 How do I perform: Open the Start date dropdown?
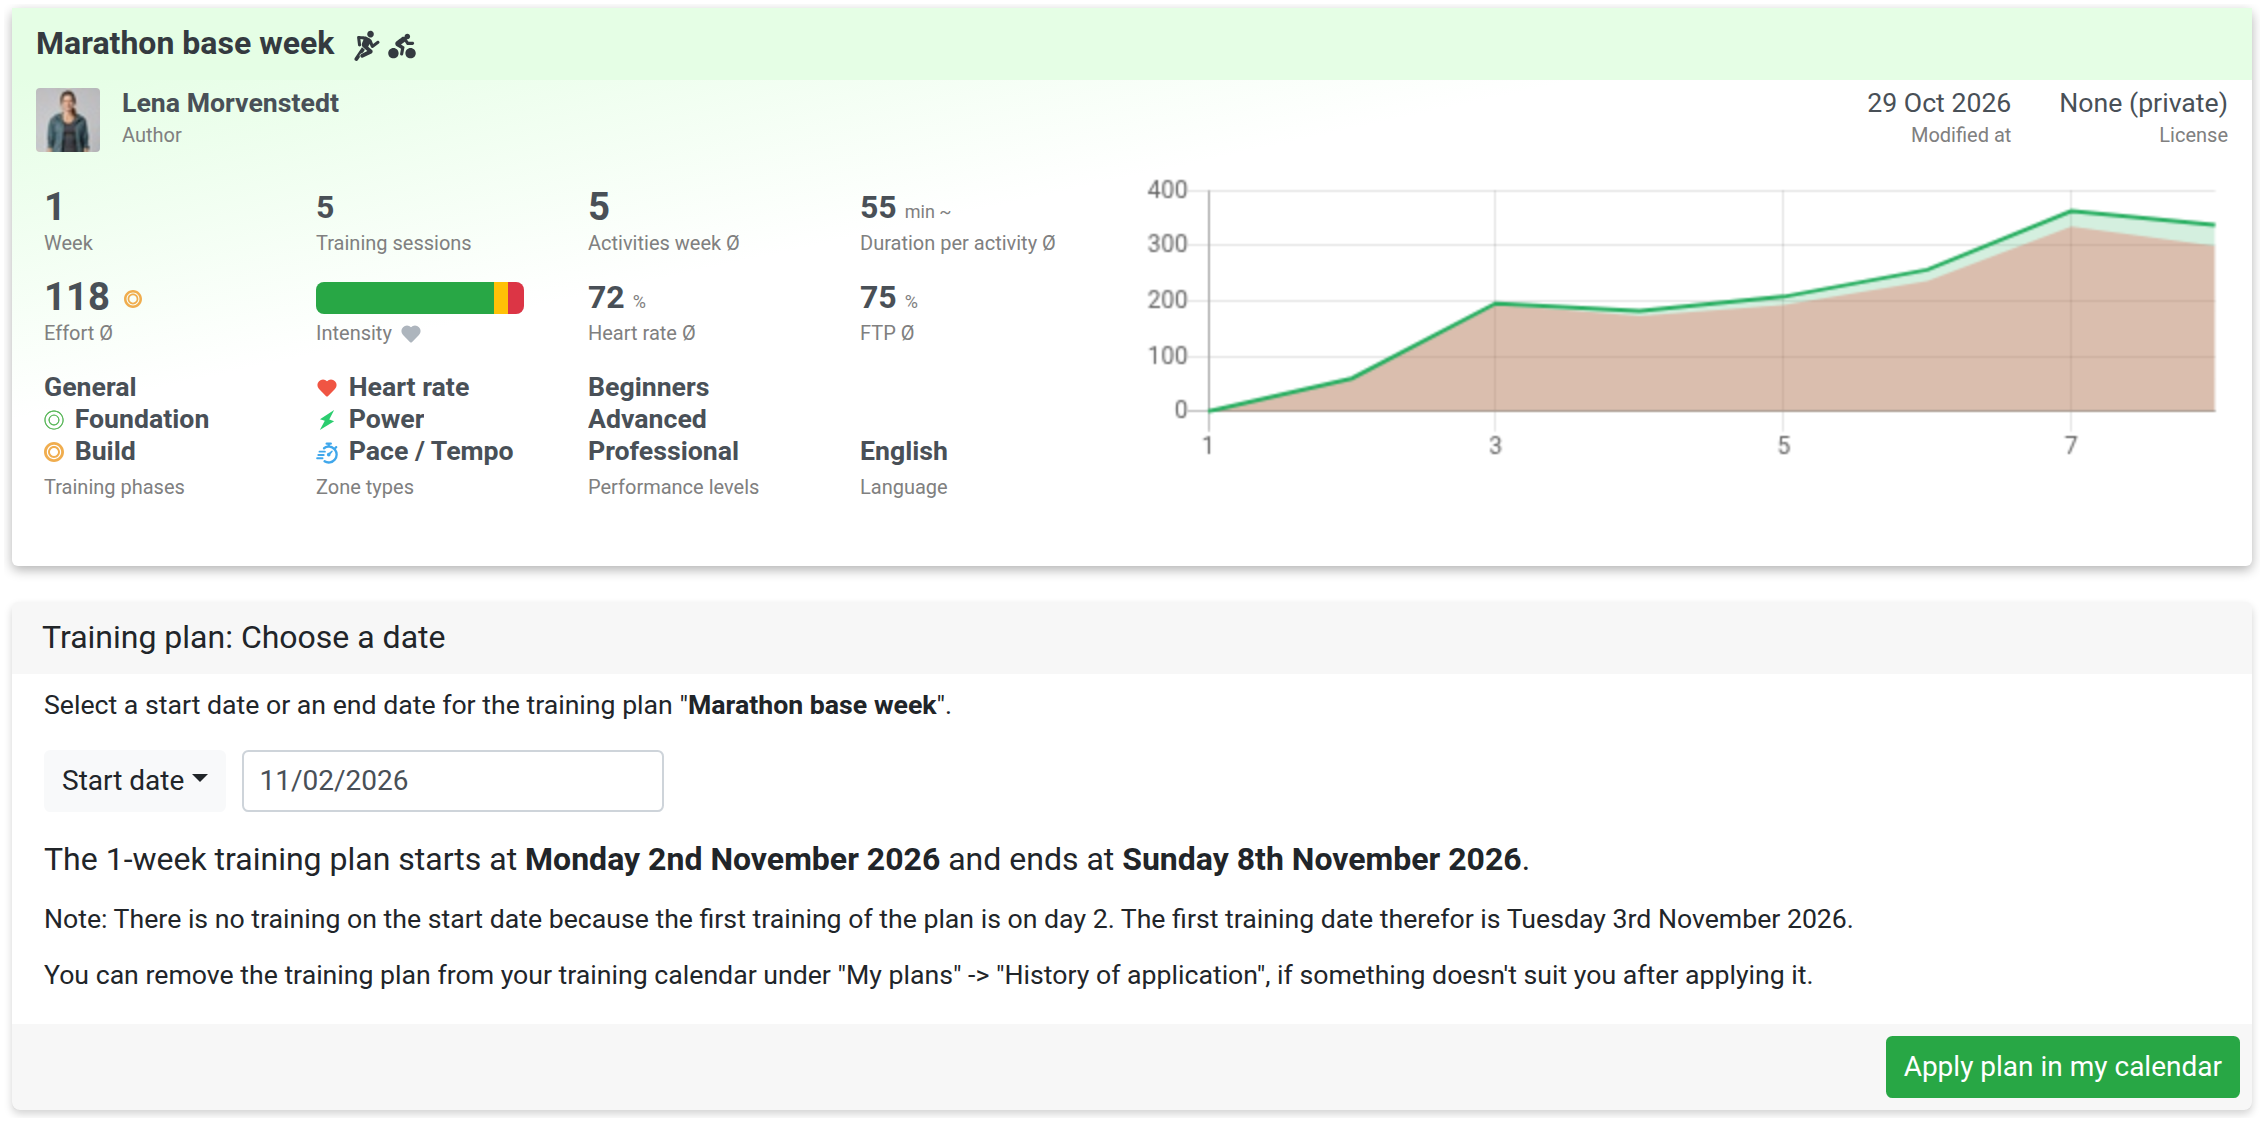[135, 781]
